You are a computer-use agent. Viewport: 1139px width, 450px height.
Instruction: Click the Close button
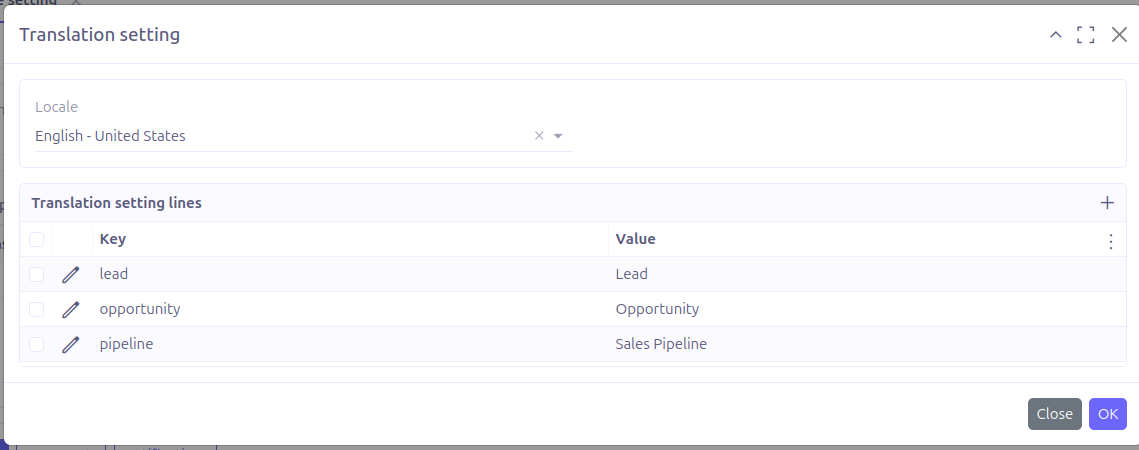[x=1054, y=414]
